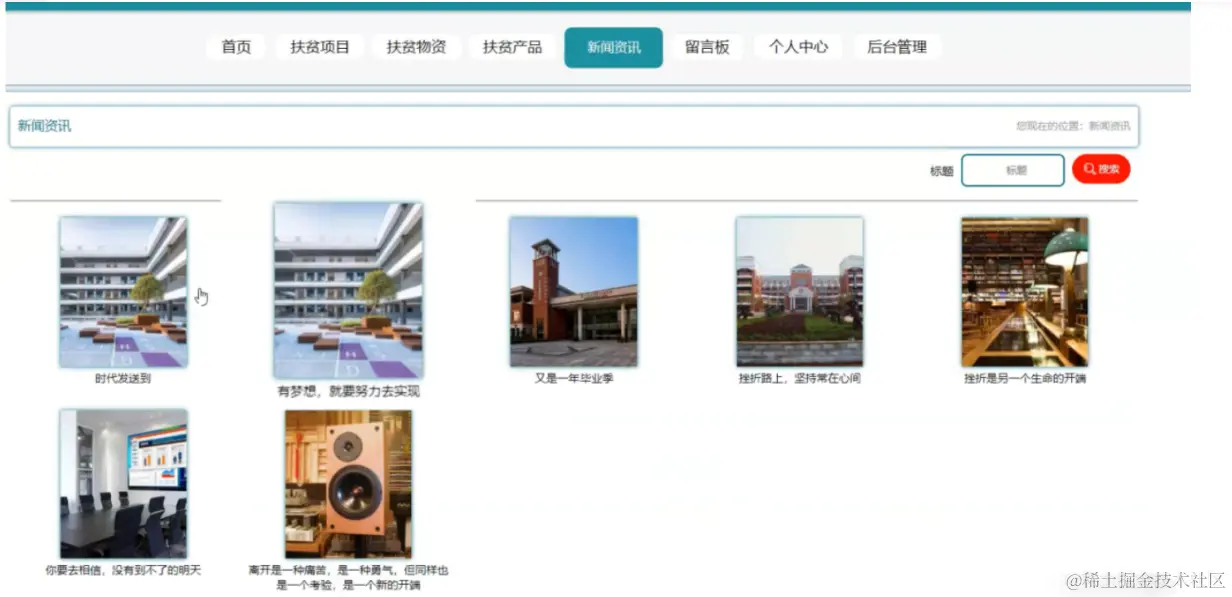Viewport: 1232px width, 597px height.
Task: Open the 又是一年毕业季 clock tower image
Action: [573, 292]
